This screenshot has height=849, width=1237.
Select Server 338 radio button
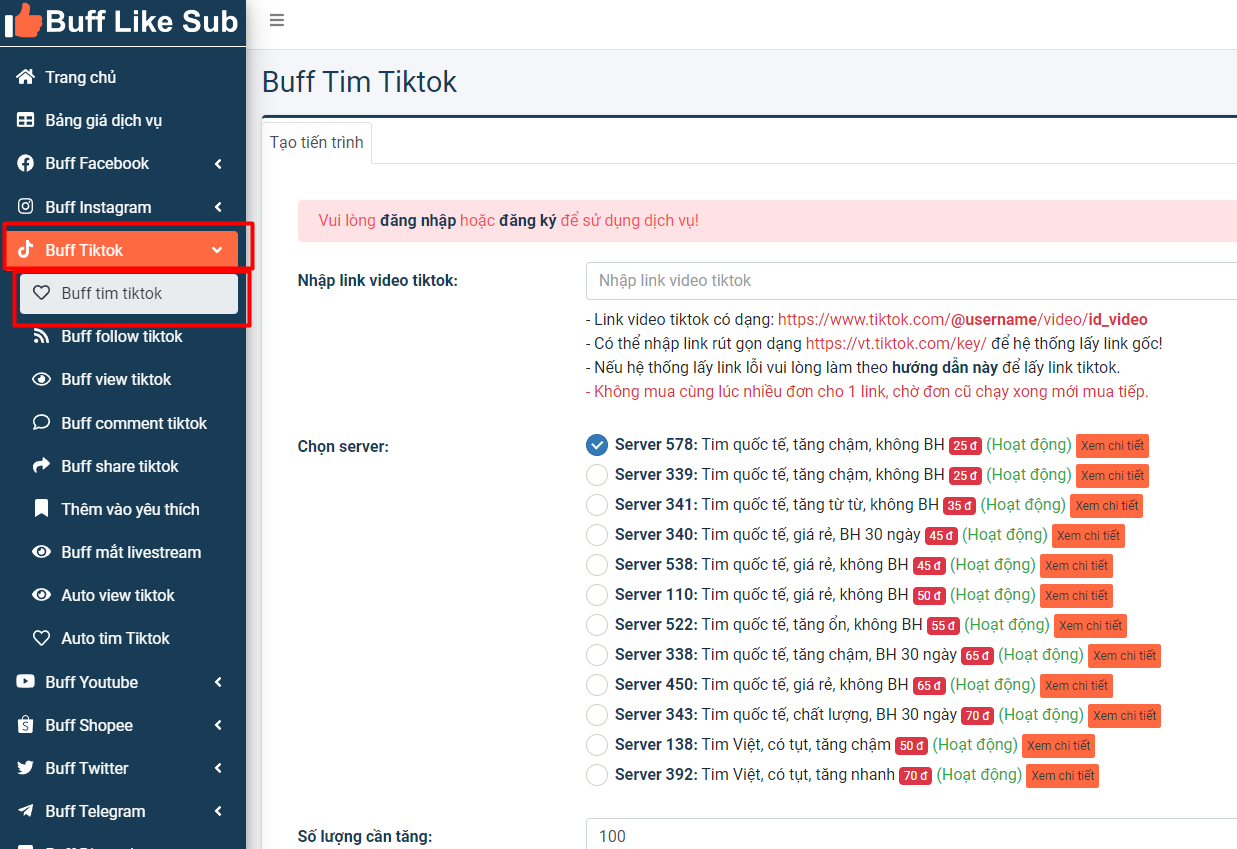pyautogui.click(x=597, y=655)
